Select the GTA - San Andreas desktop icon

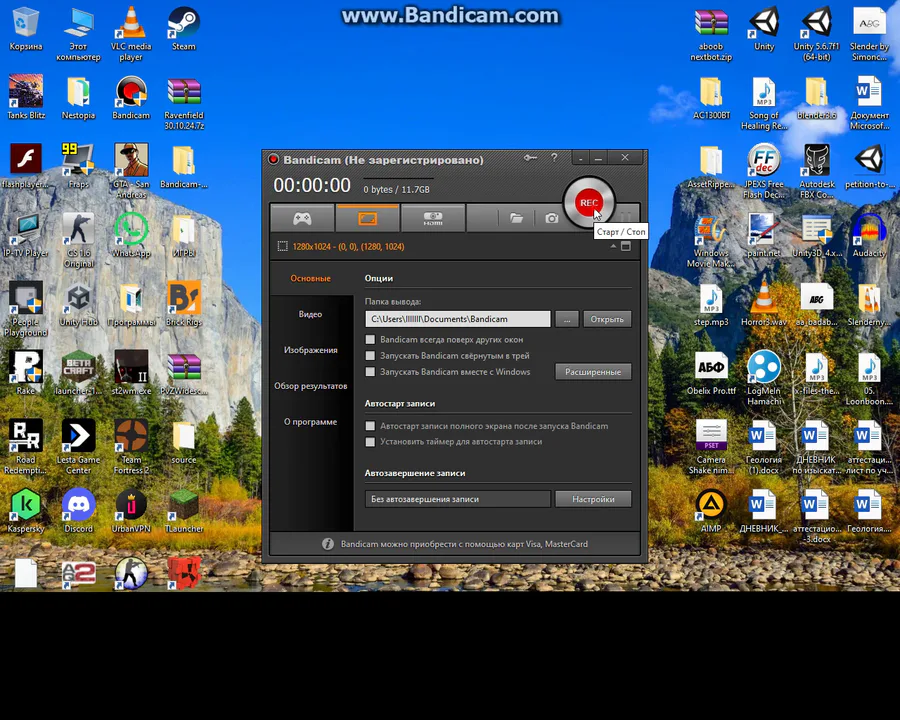click(x=131, y=170)
